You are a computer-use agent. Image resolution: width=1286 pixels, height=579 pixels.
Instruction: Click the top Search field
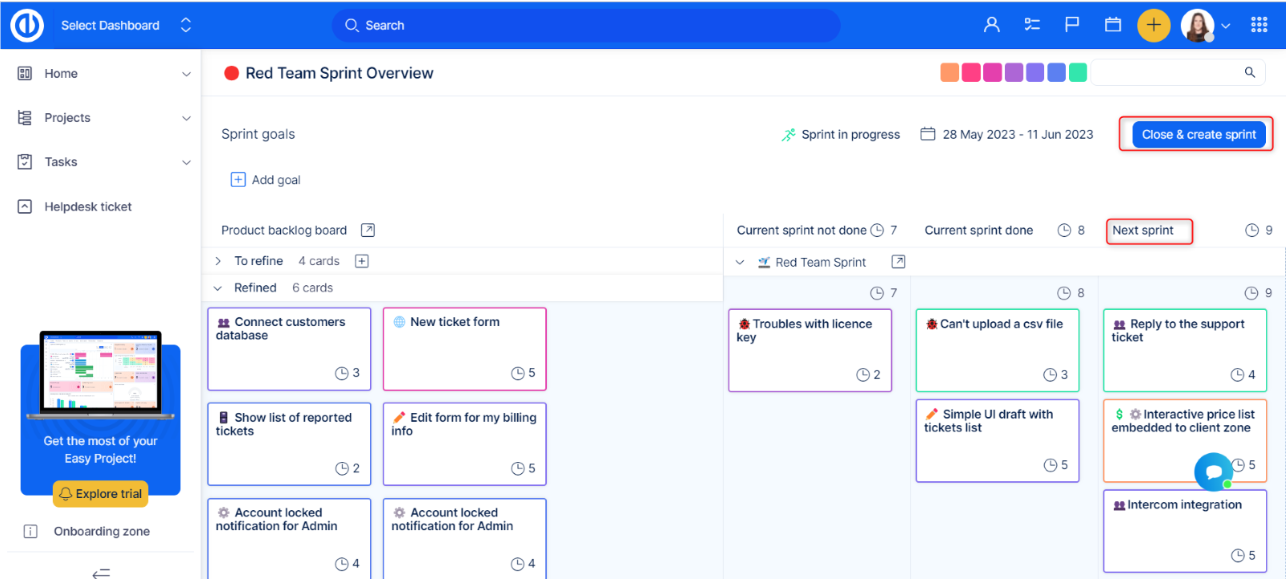click(585, 25)
